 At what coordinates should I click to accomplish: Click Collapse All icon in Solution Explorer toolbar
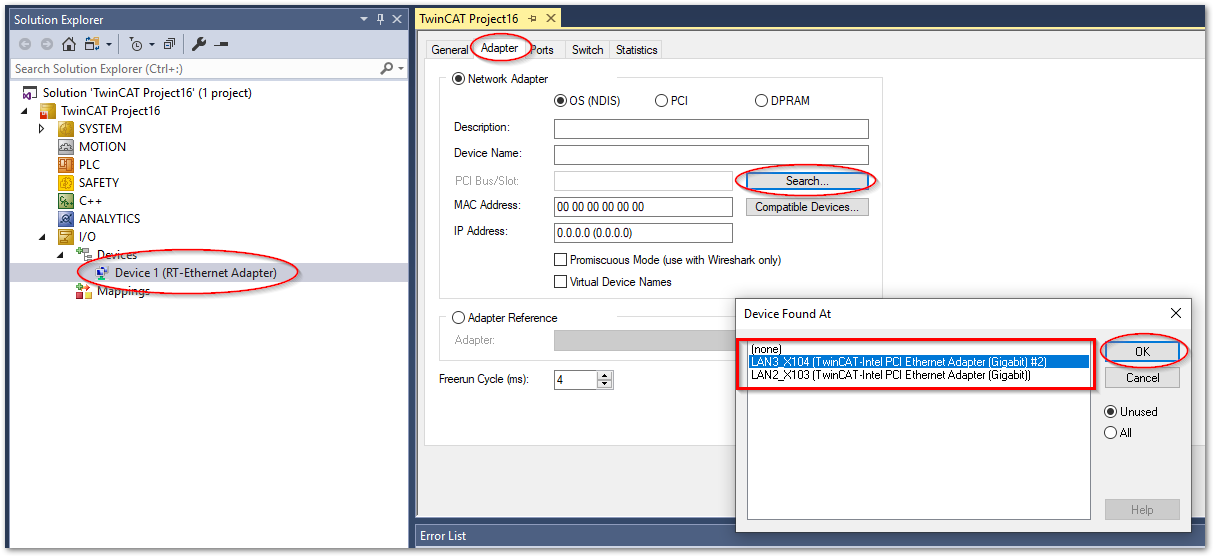(x=169, y=44)
